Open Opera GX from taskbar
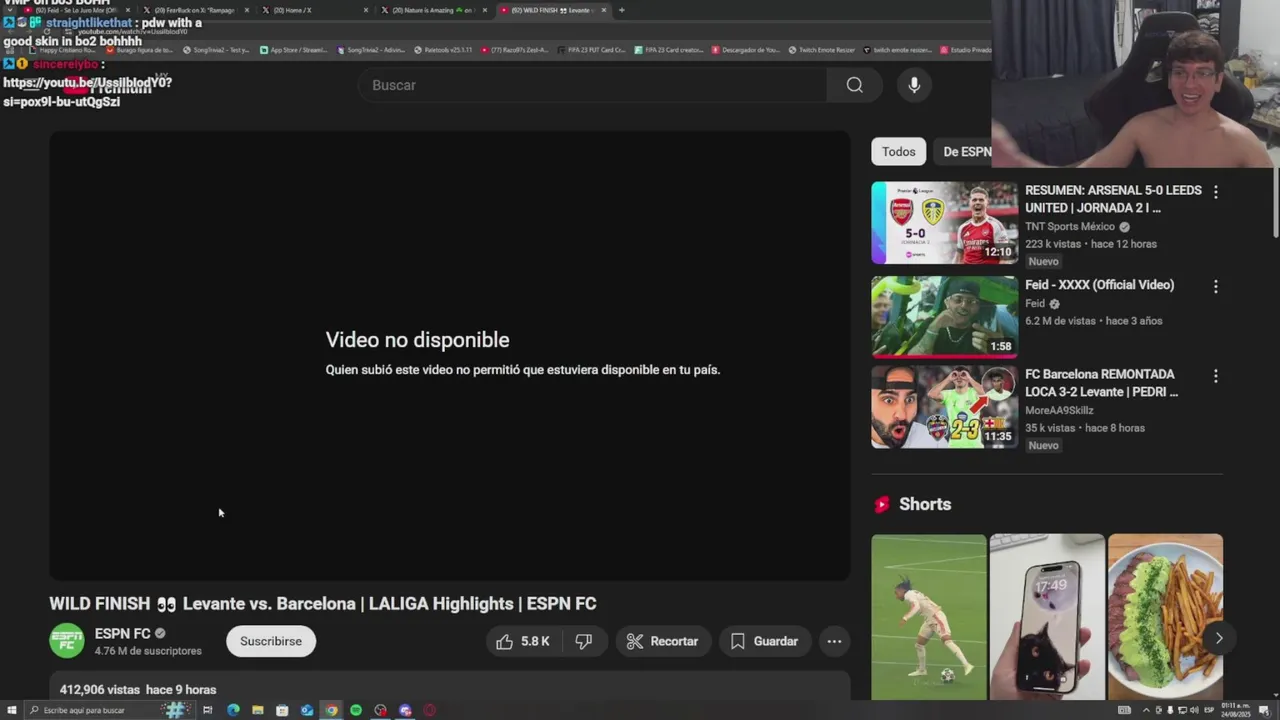1280x720 pixels. click(430, 710)
